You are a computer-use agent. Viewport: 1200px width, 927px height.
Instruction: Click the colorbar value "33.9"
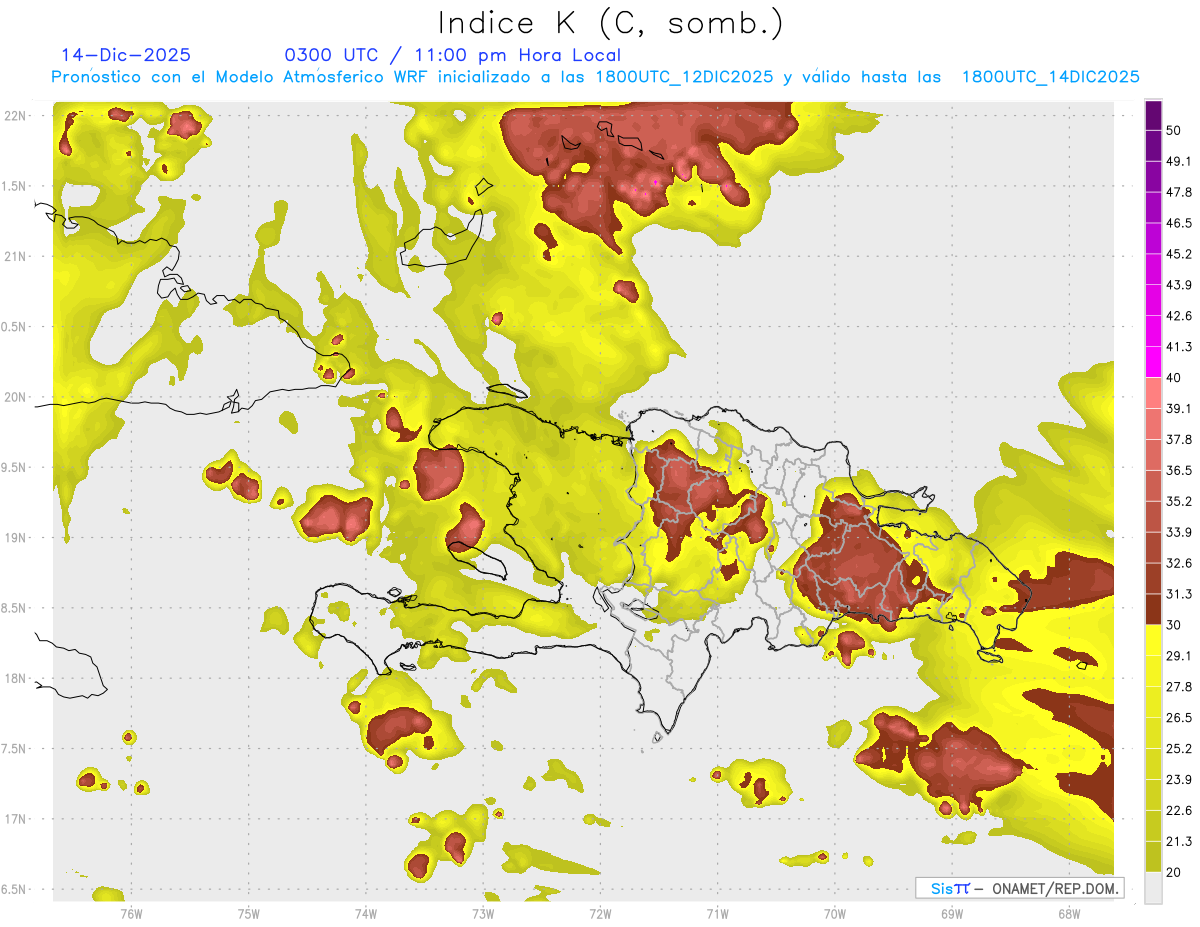coord(1179,532)
